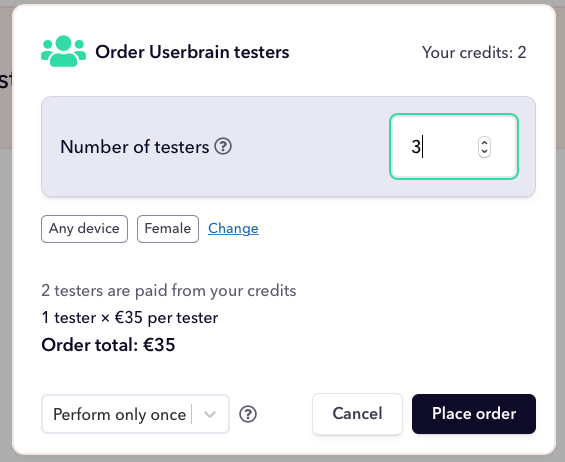Decrease tester count with stepper down arrow
565x462 pixels.
click(x=484, y=152)
